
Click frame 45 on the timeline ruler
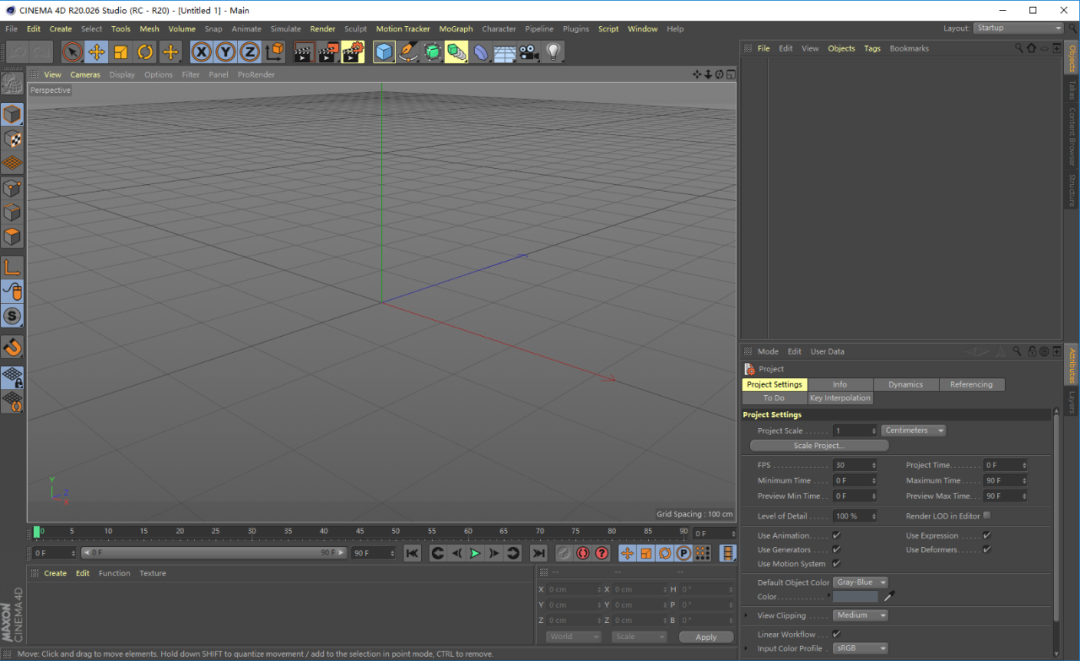pos(360,532)
